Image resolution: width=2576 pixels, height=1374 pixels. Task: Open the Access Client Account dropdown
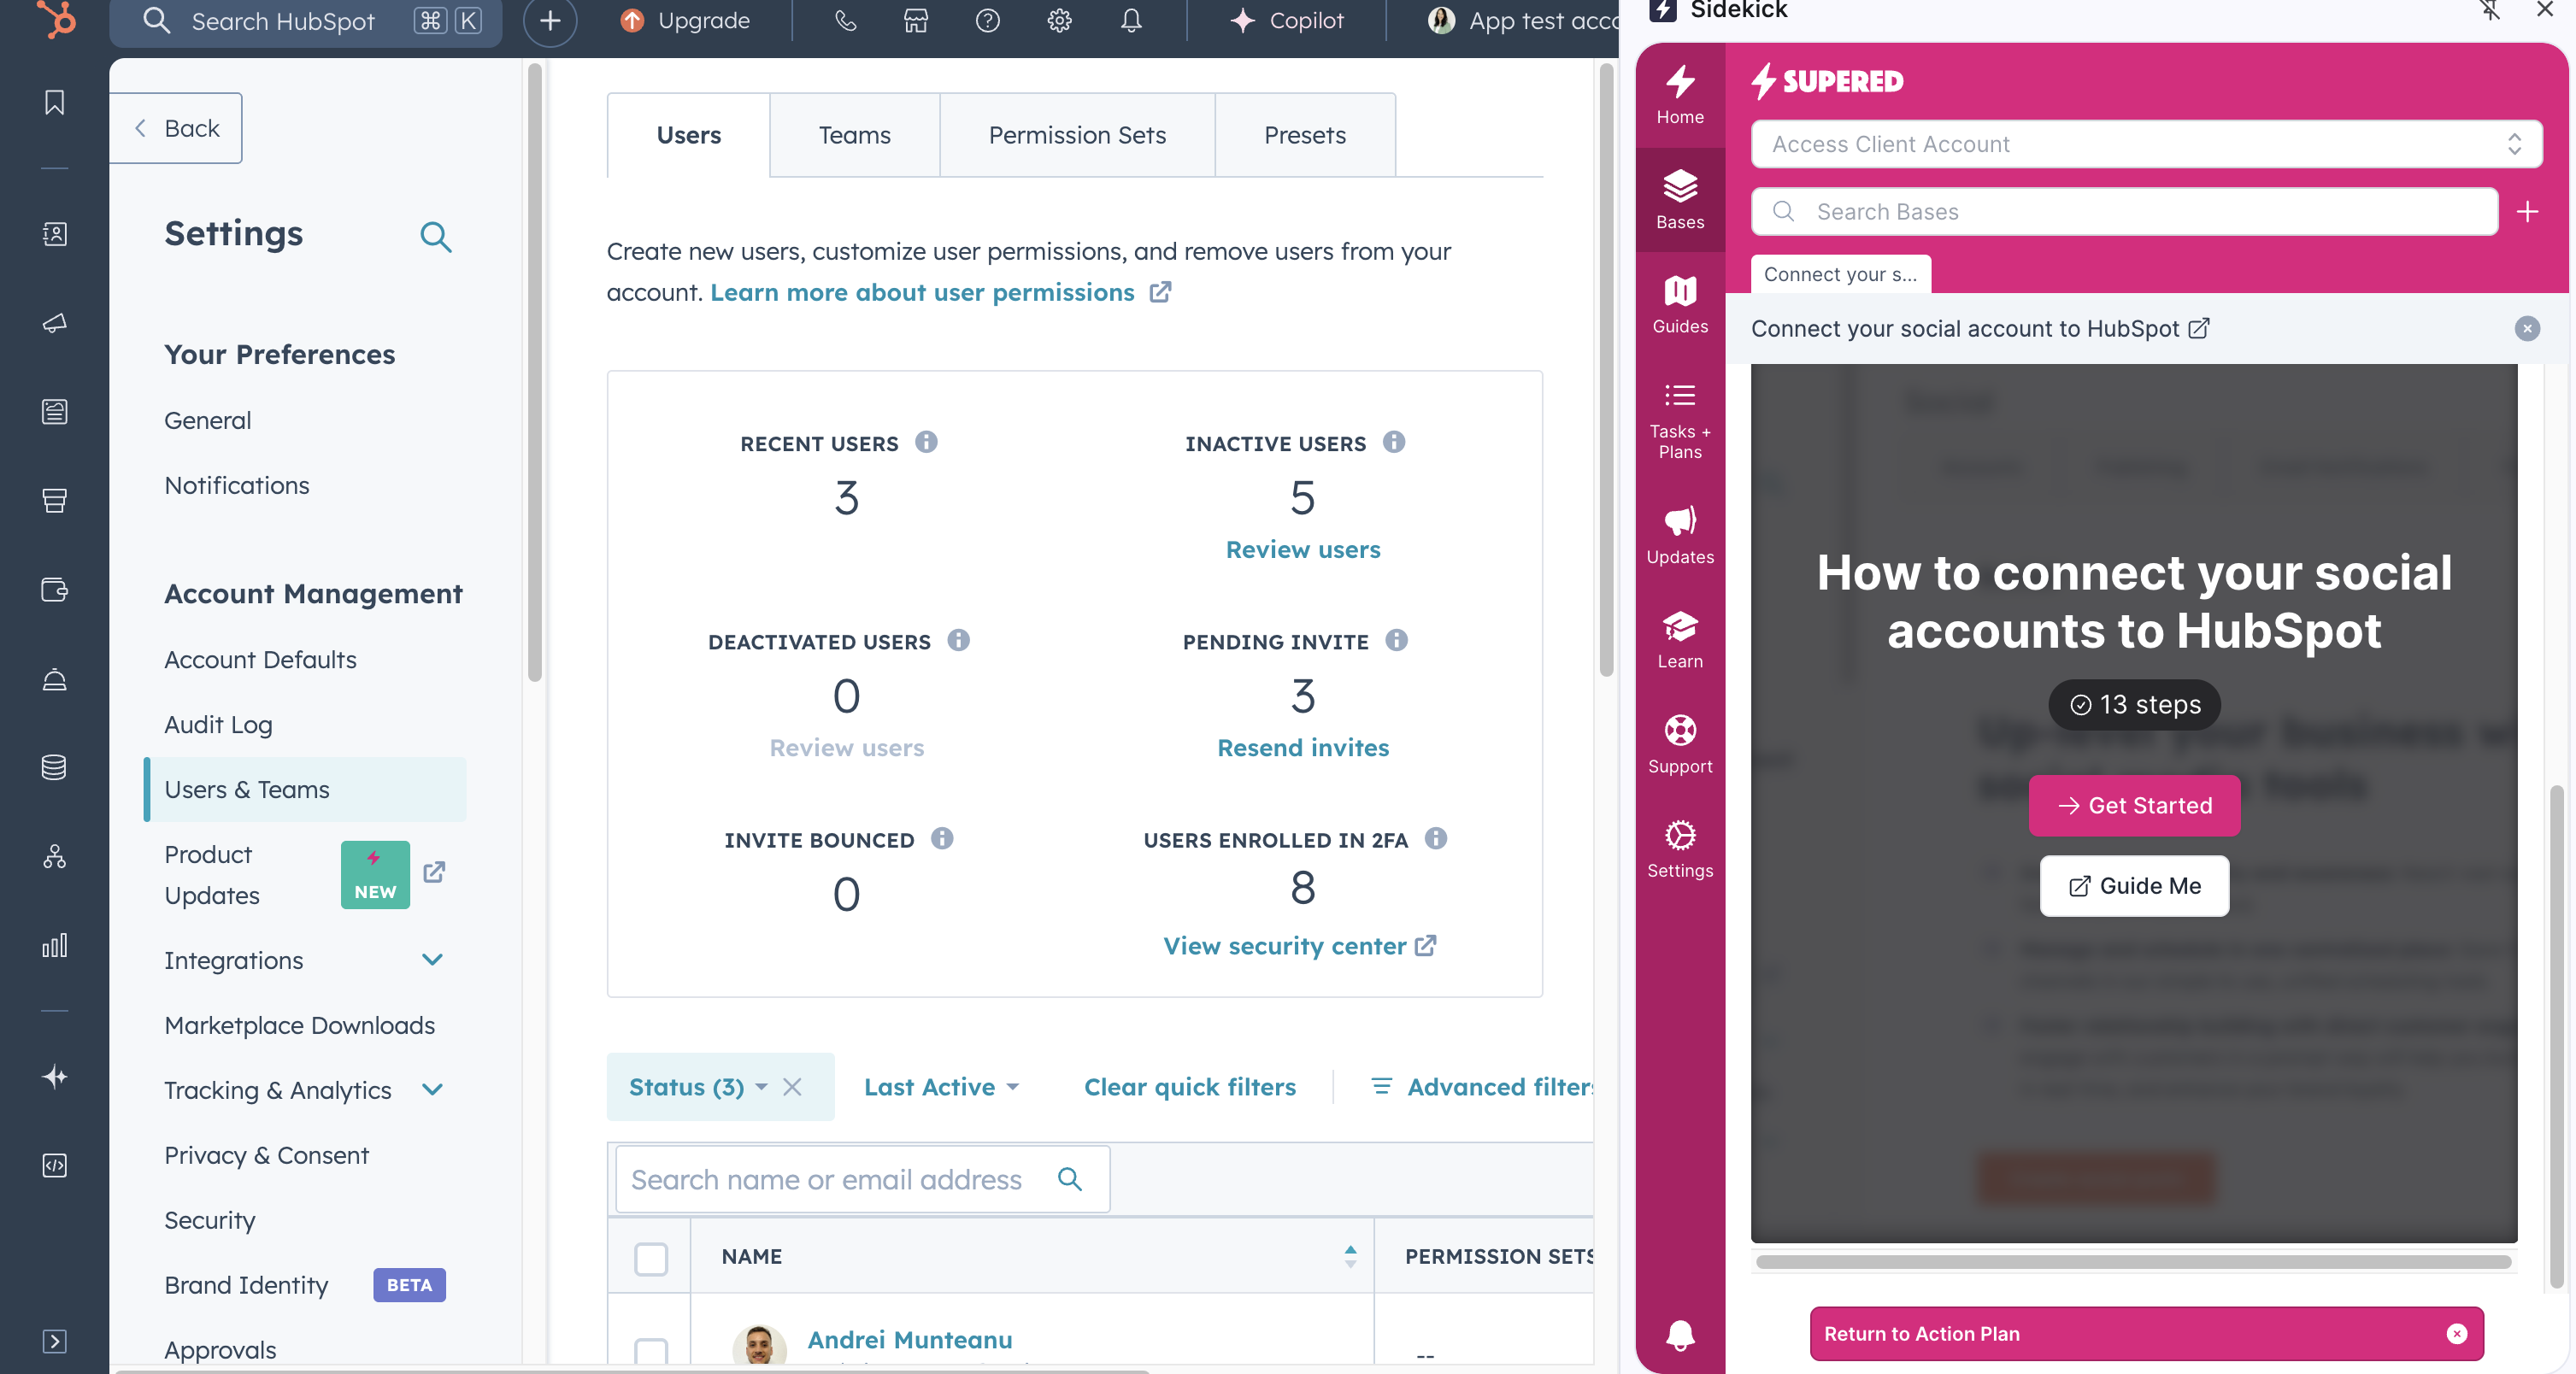2146,144
